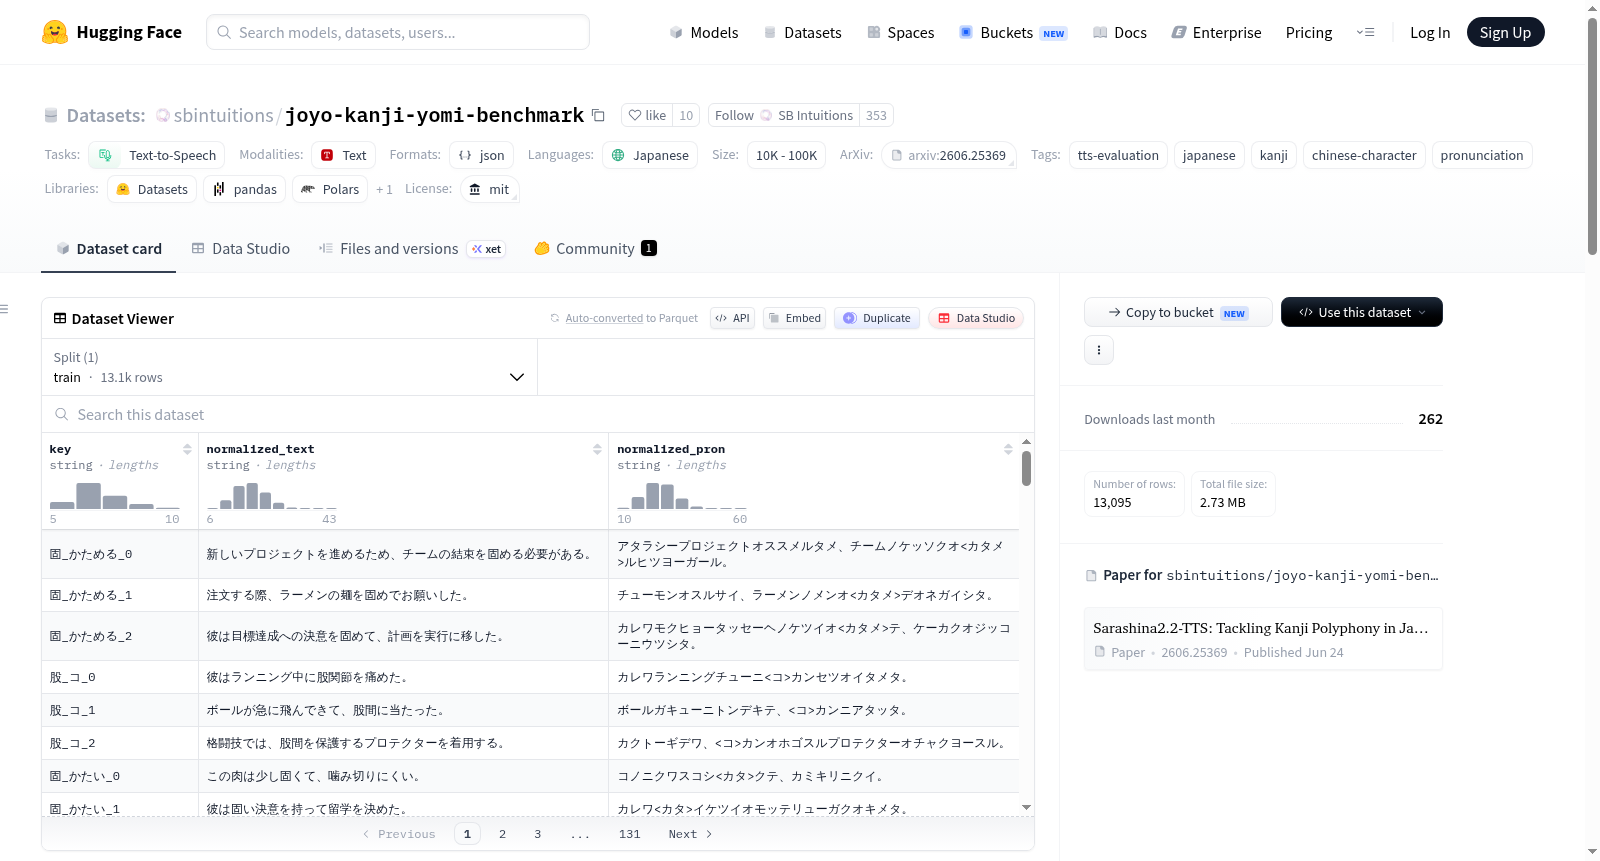This screenshot has width=1600, height=861.
Task: Select the Japanese language tag
Action: click(650, 155)
